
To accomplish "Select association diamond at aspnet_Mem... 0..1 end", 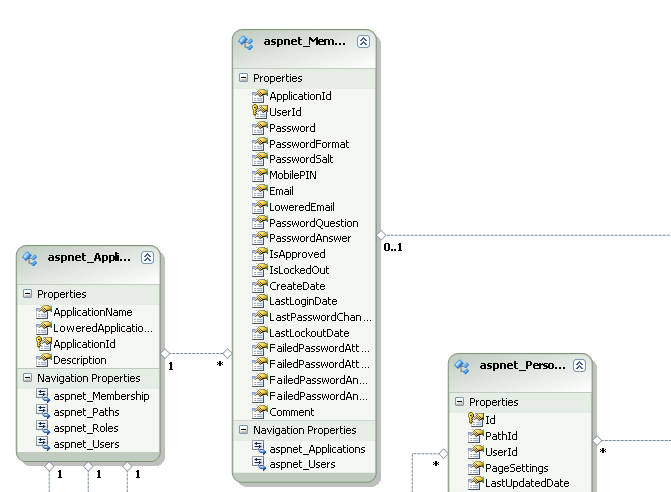I will (381, 235).
